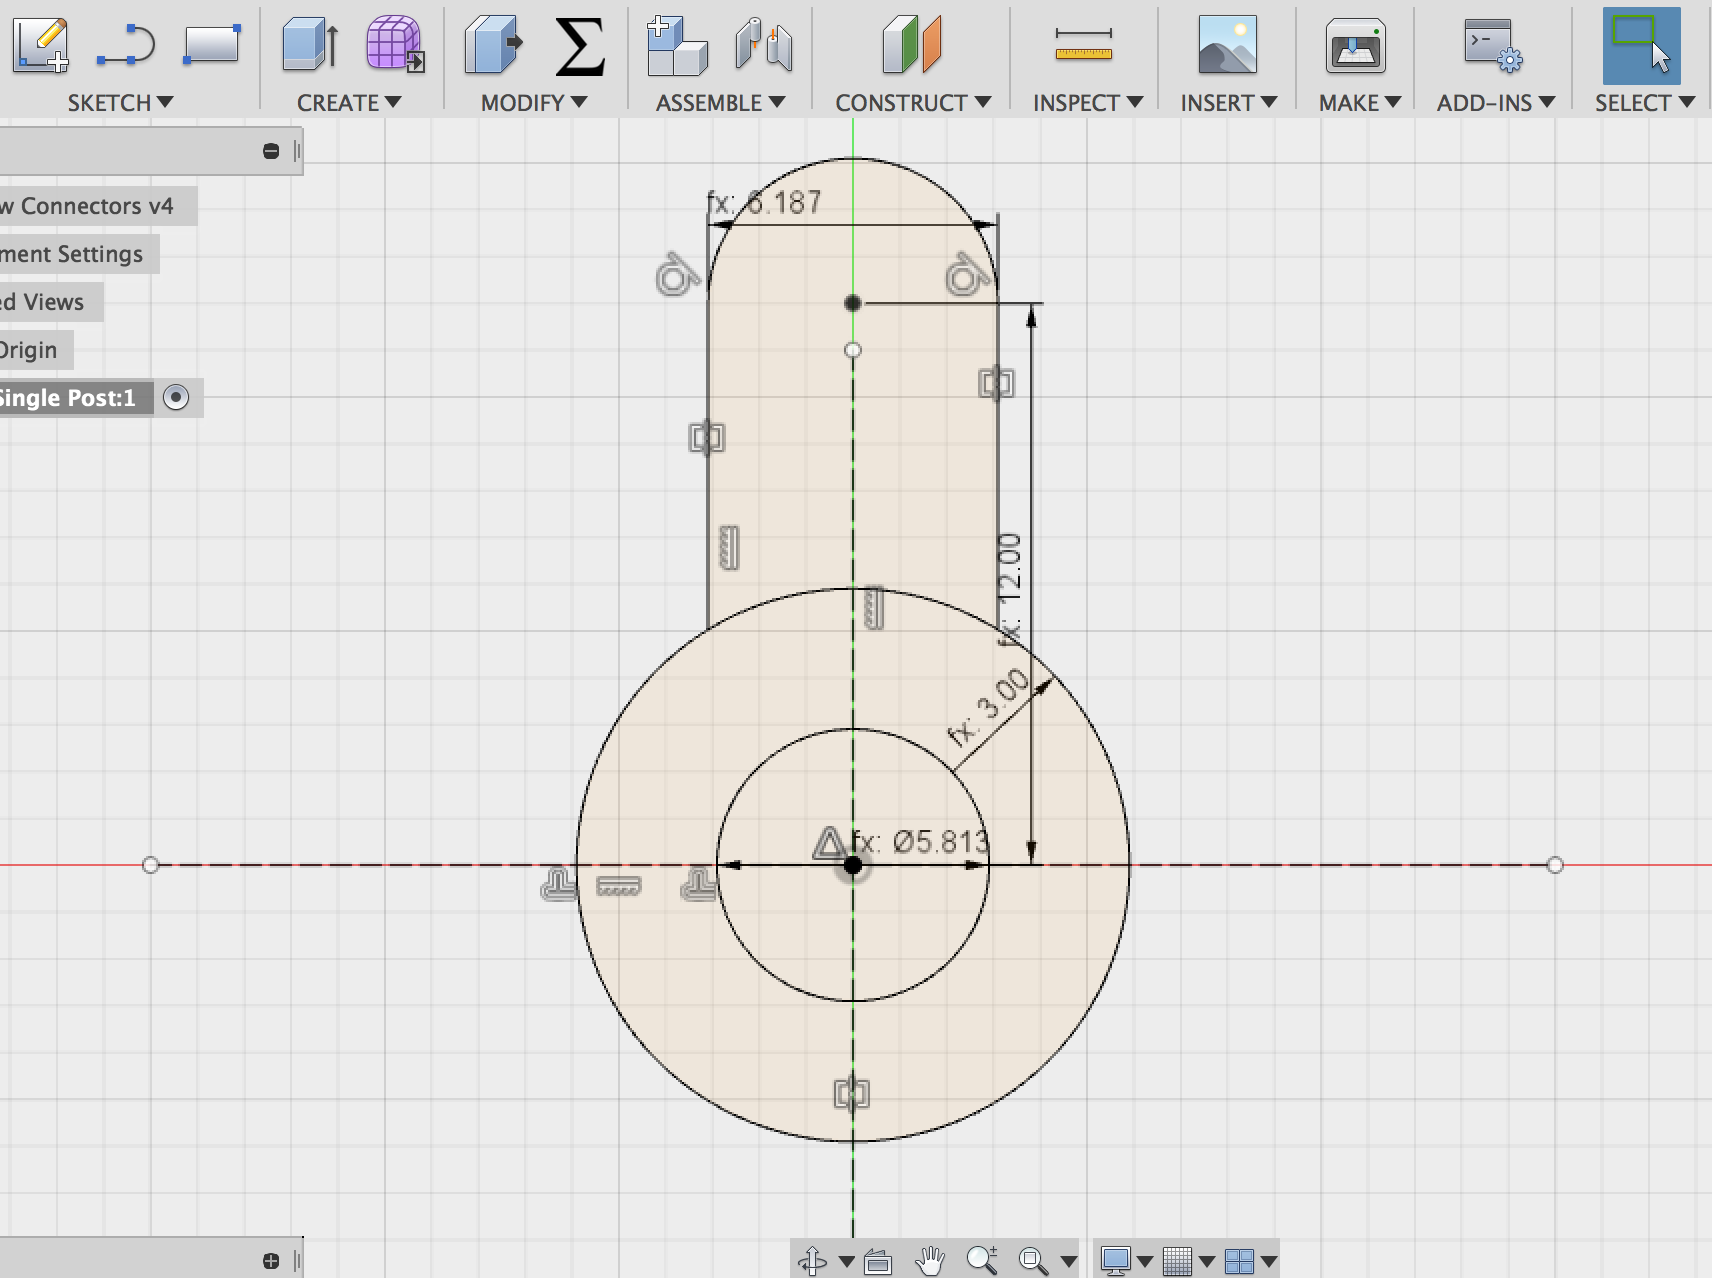Viewport: 1712px width, 1278px height.
Task: Open the ASSEMBLE dropdown menu
Action: tap(720, 103)
